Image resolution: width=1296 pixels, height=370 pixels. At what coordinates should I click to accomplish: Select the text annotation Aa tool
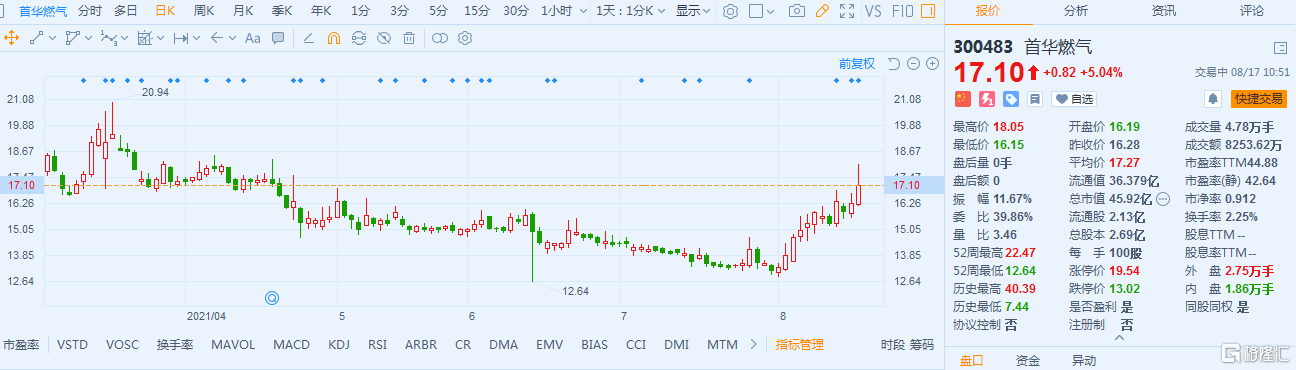(x=252, y=38)
